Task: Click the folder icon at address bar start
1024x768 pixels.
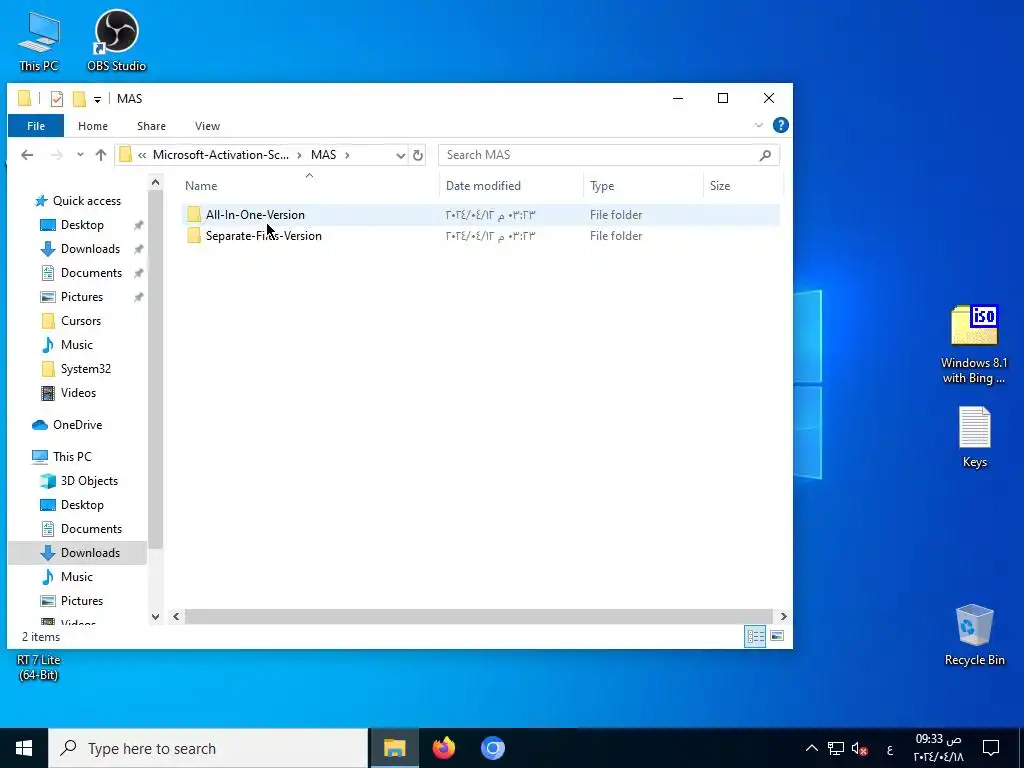Action: [125, 155]
